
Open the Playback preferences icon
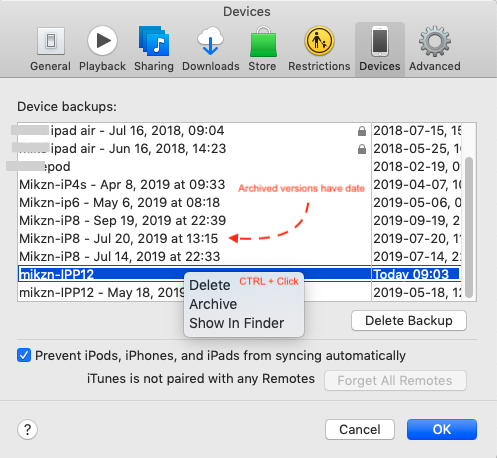point(102,49)
